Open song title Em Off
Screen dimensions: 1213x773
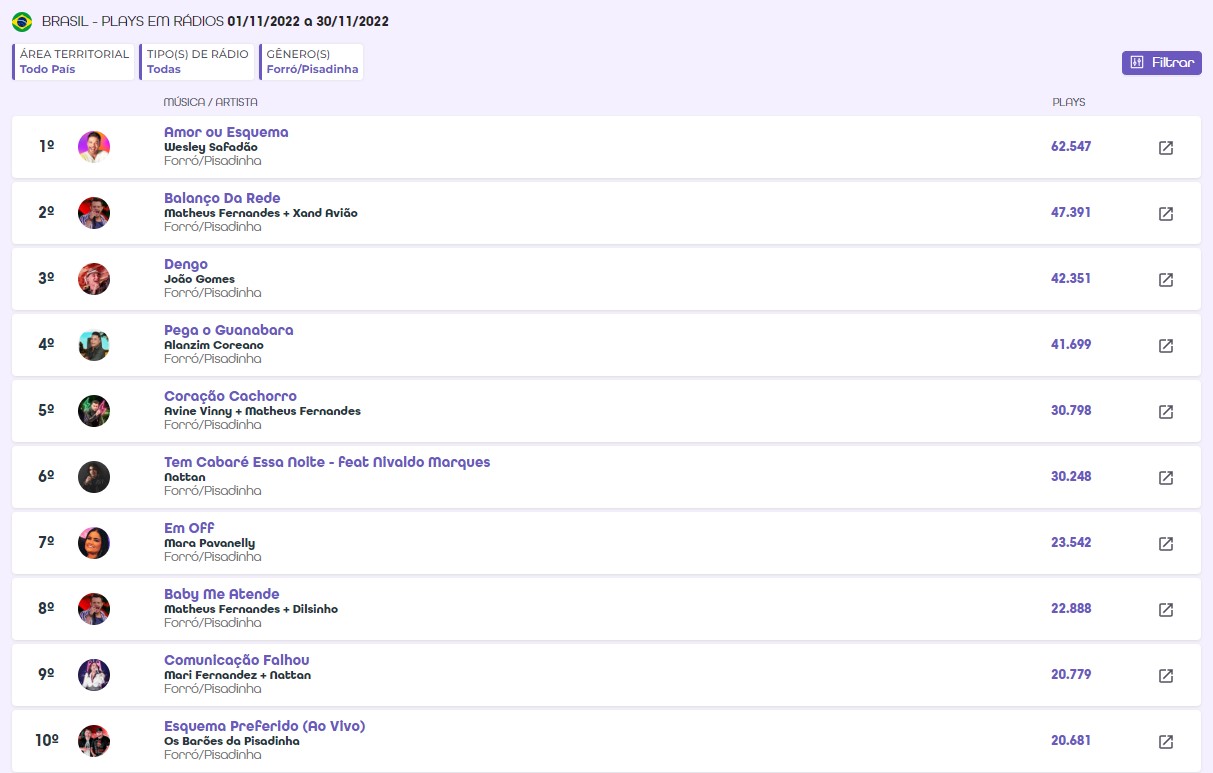tap(189, 528)
